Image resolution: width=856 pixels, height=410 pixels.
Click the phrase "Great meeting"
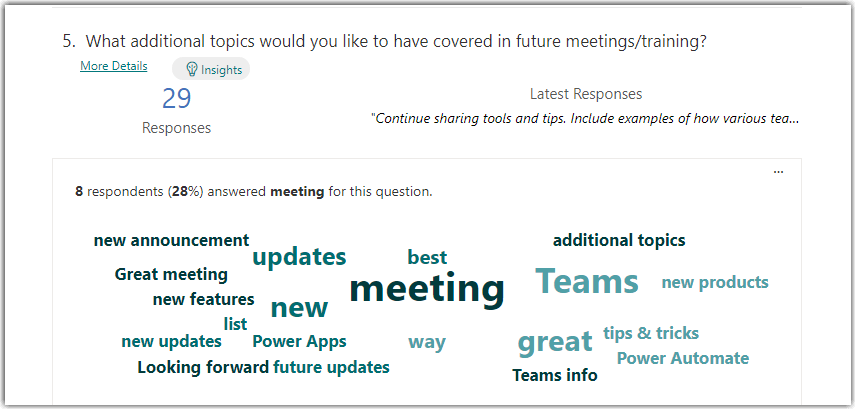point(171,274)
